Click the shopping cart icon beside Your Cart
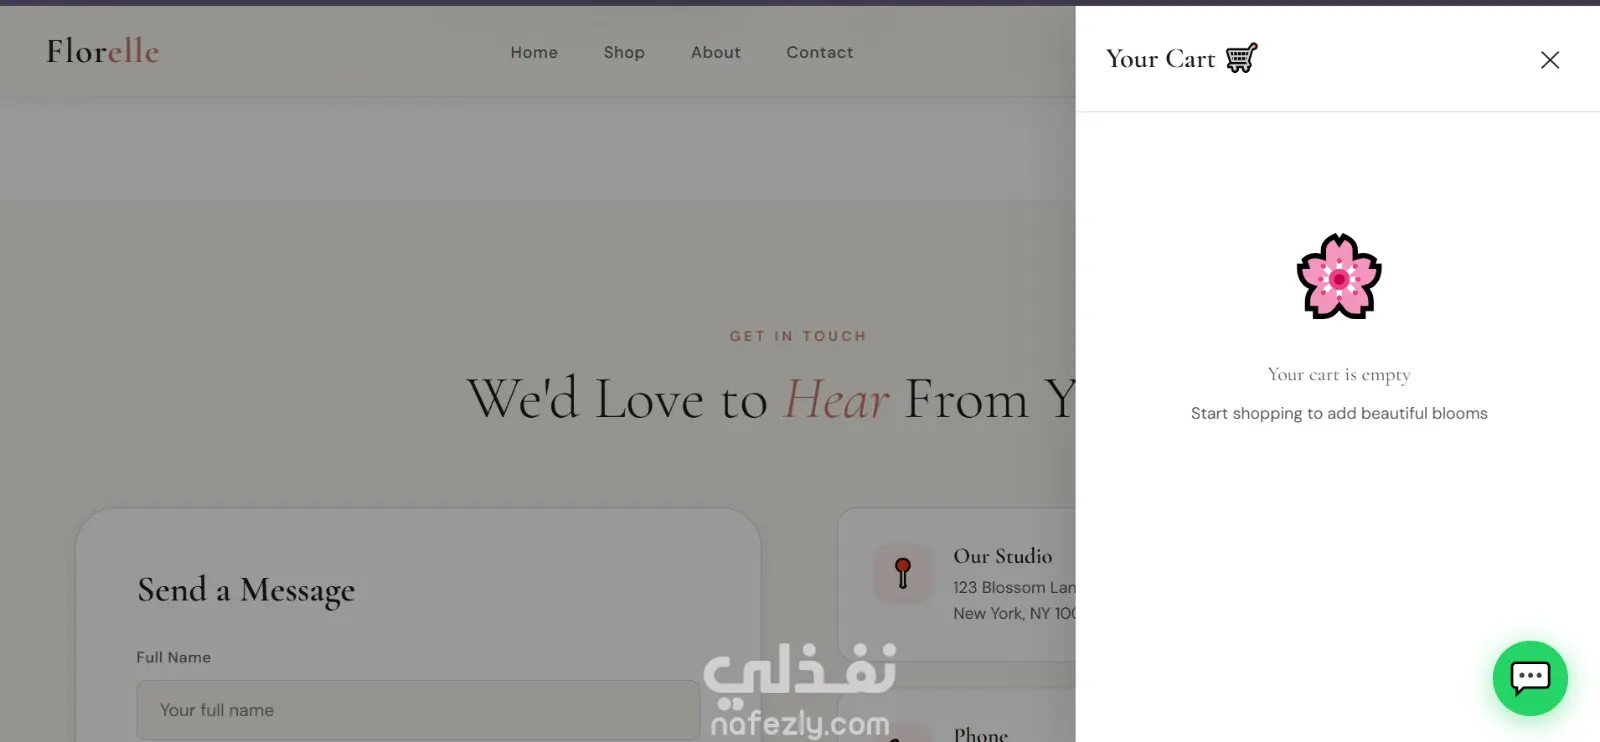This screenshot has width=1600, height=742. pos(1241,59)
